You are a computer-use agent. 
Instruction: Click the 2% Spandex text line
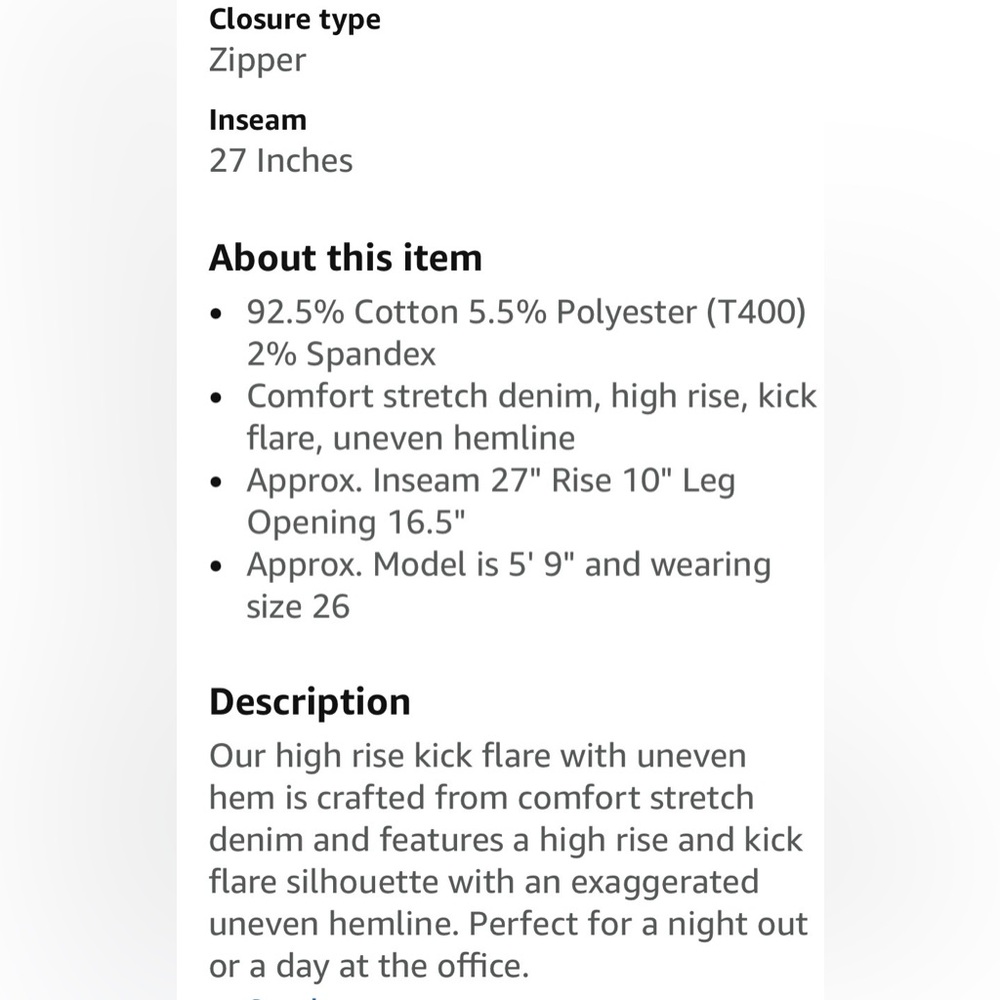341,354
